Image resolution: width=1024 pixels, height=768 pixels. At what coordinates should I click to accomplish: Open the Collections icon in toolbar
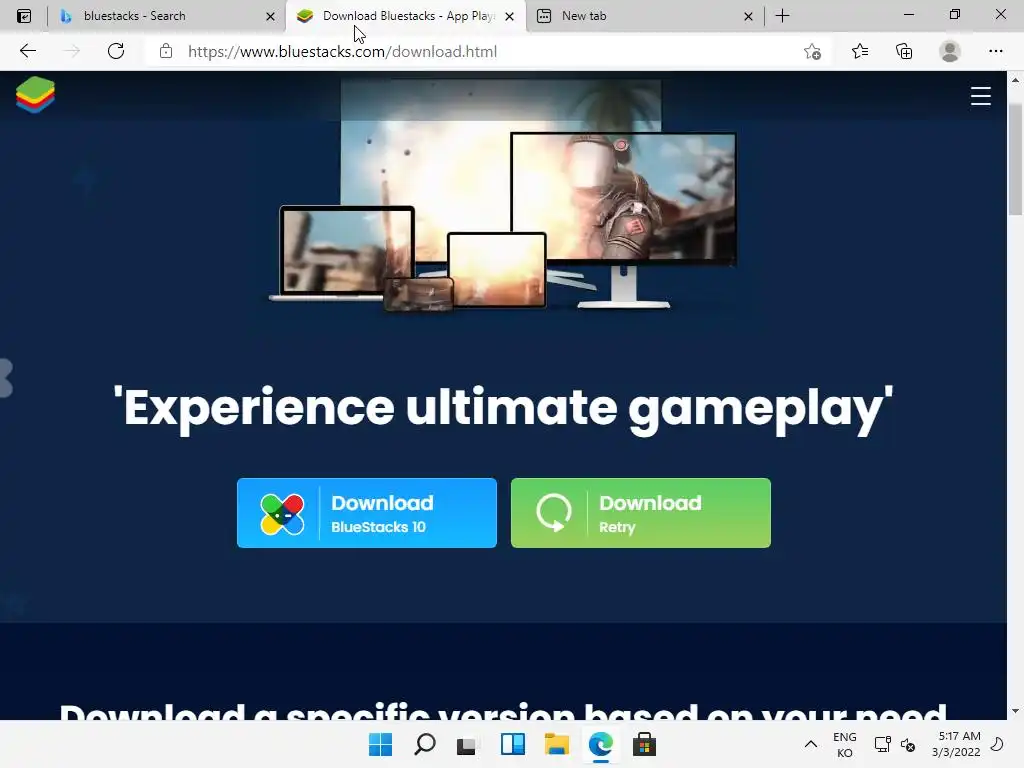click(x=904, y=51)
